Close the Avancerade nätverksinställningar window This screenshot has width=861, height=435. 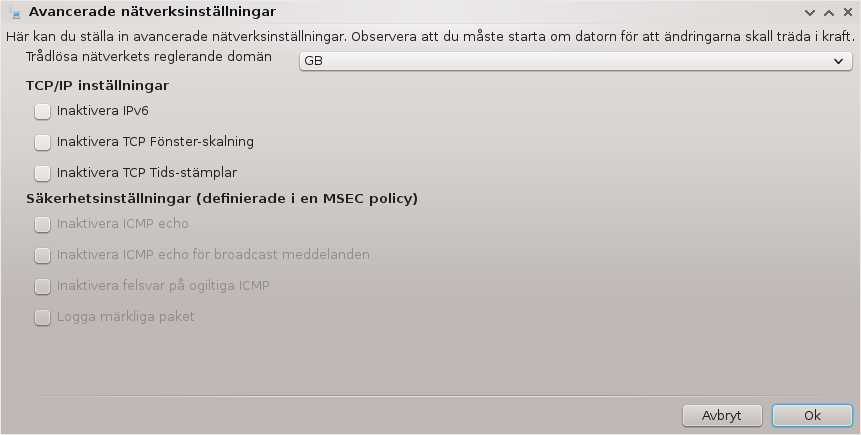[x=848, y=12]
